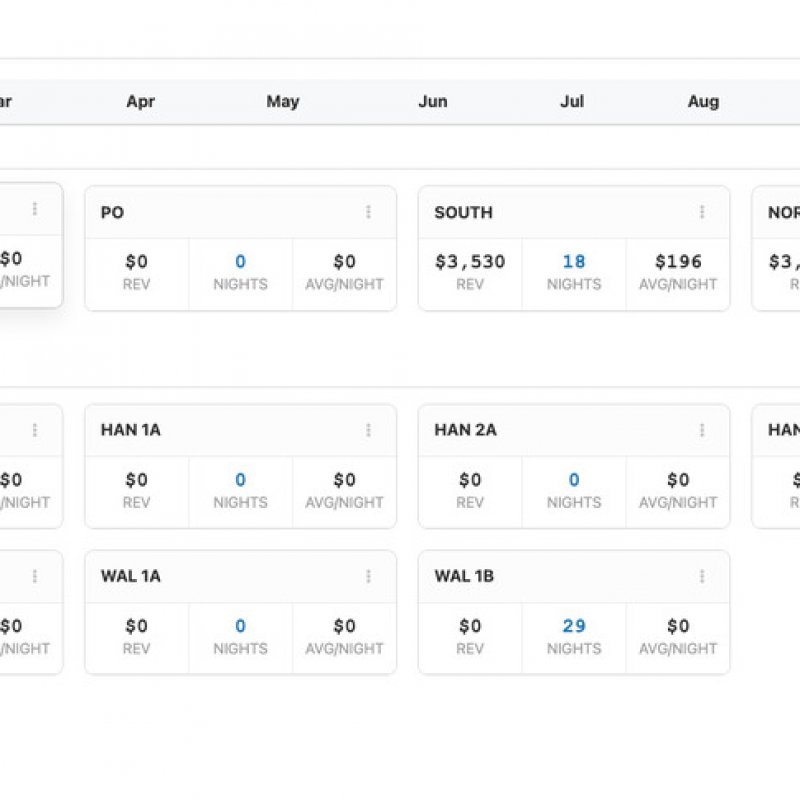Switch to the May month
Image resolution: width=800 pixels, height=800 pixels.
(283, 102)
